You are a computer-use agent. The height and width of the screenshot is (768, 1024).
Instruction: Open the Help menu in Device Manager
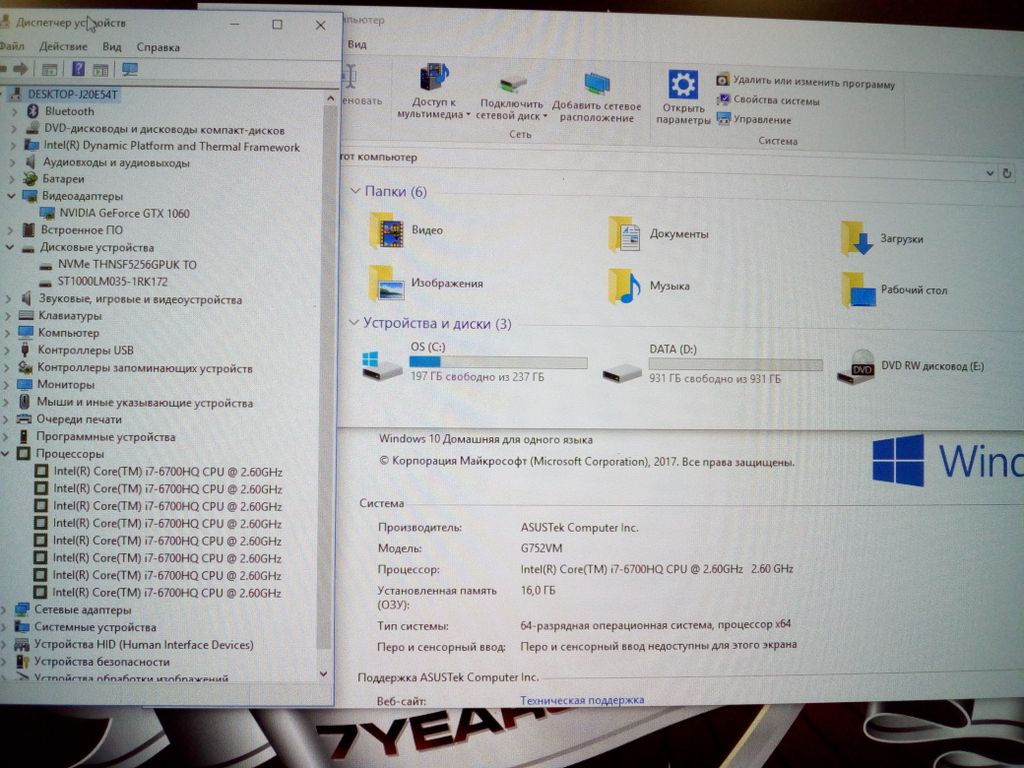pos(158,47)
